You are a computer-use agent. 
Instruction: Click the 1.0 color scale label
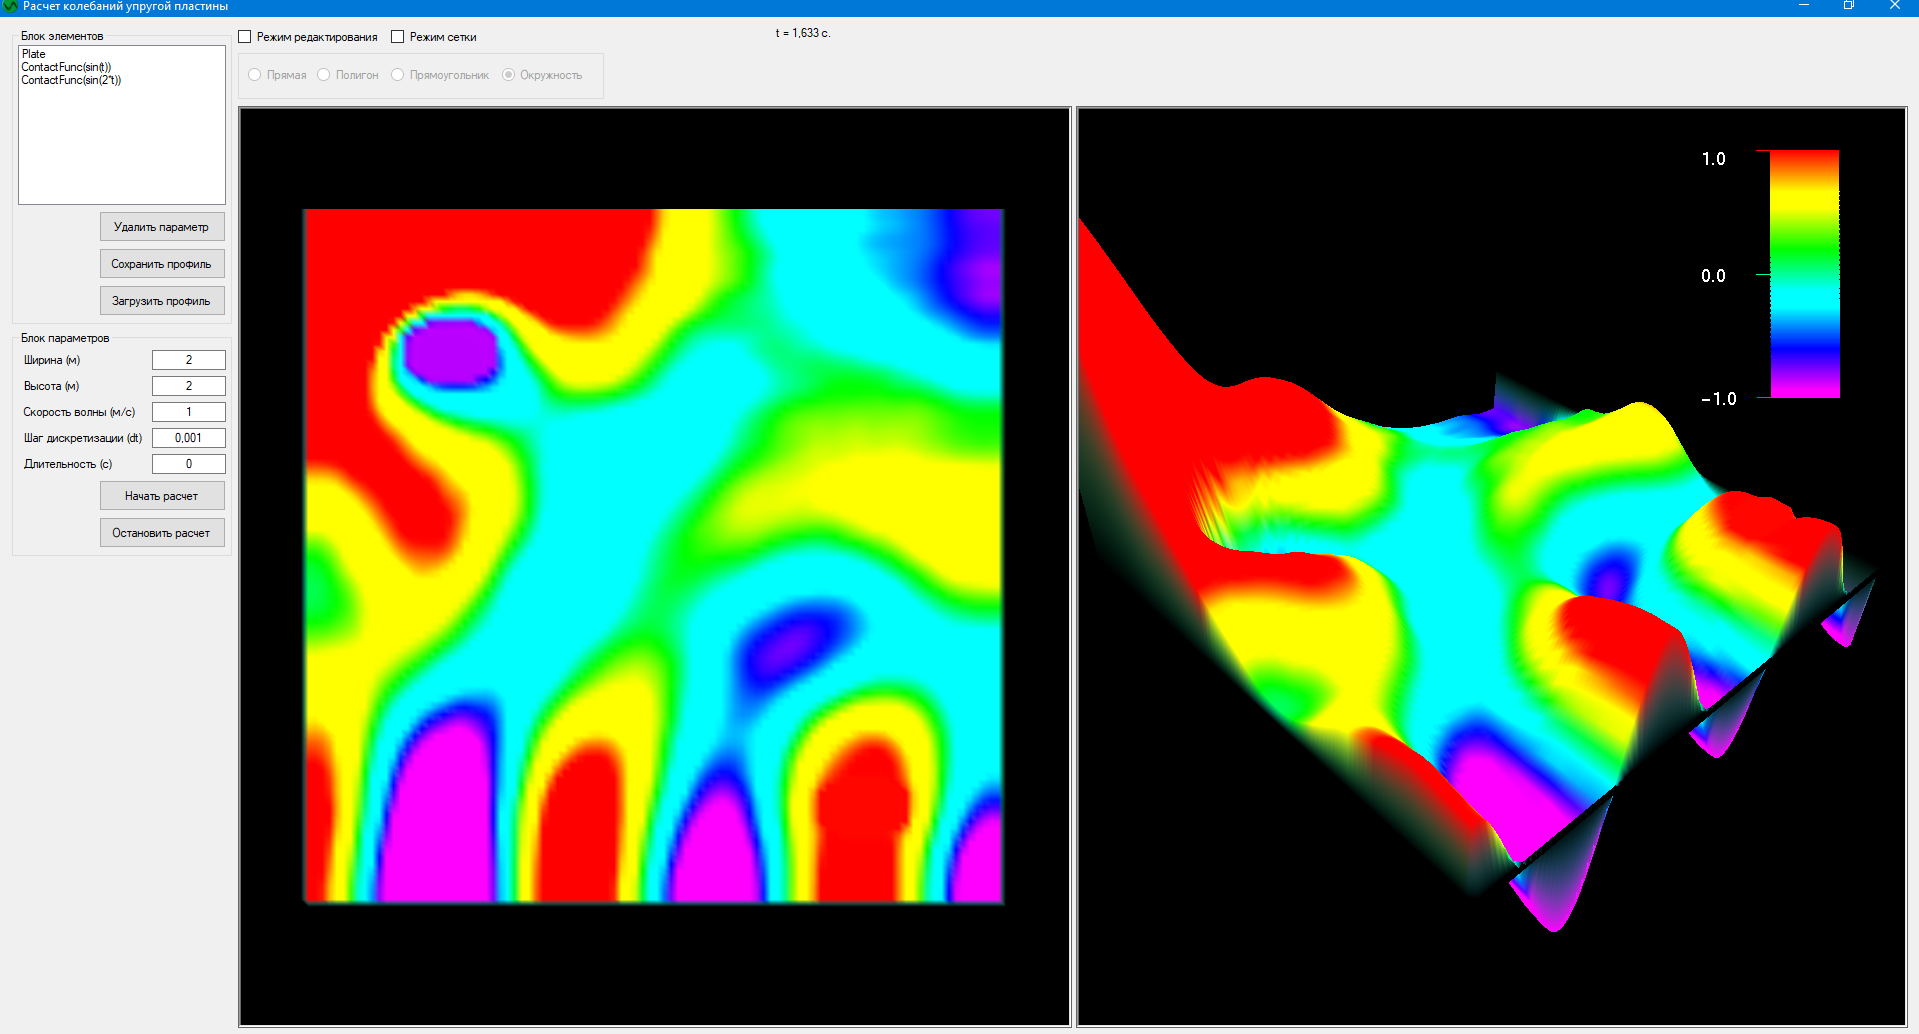click(x=1713, y=159)
